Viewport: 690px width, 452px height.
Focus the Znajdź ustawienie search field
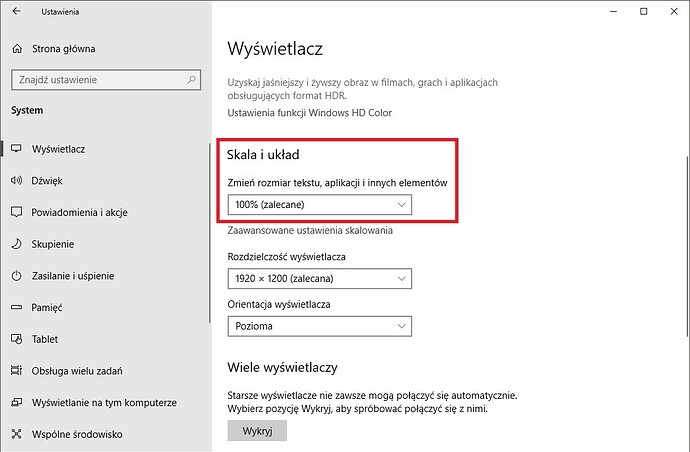click(x=106, y=80)
